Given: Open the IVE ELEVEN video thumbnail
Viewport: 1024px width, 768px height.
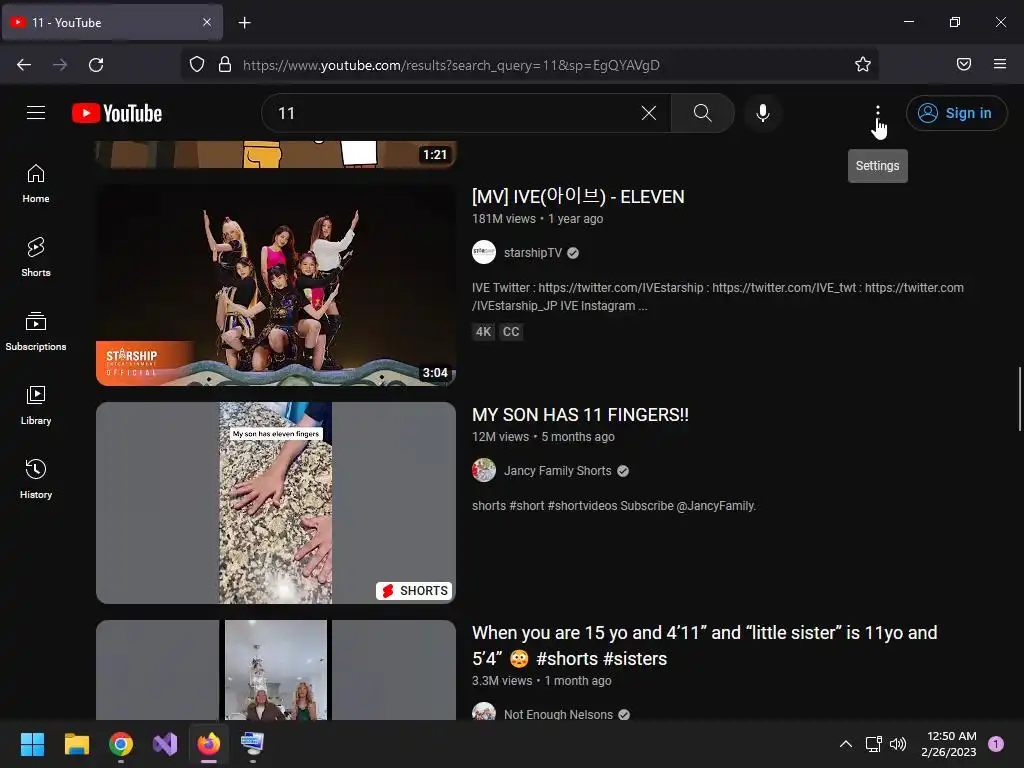Looking at the screenshot, I should pyautogui.click(x=276, y=285).
